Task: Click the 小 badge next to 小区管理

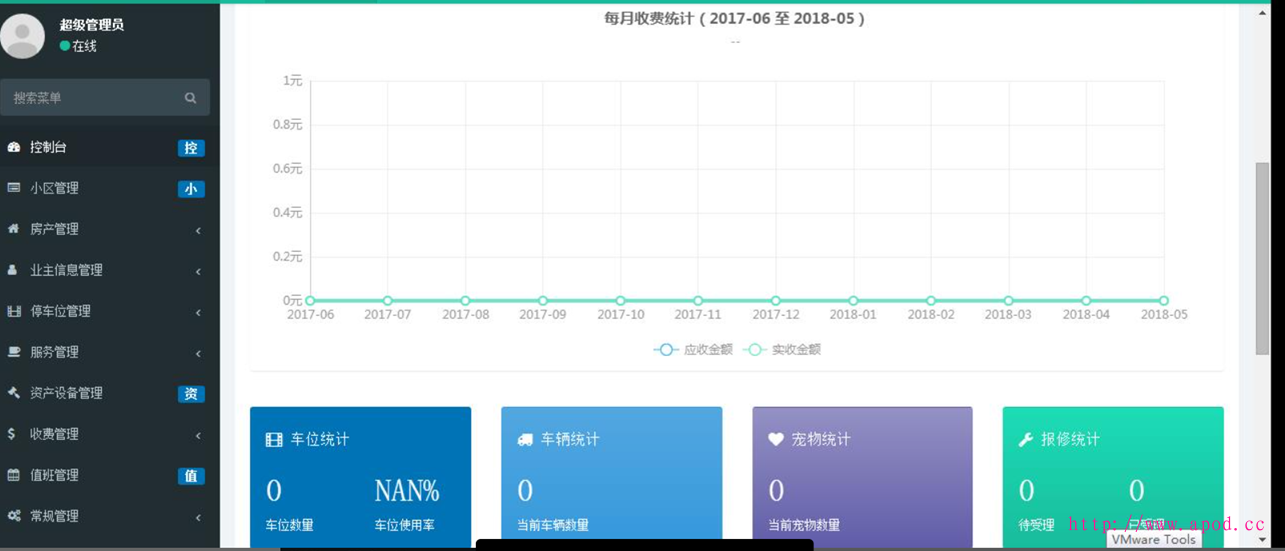Action: tap(191, 189)
